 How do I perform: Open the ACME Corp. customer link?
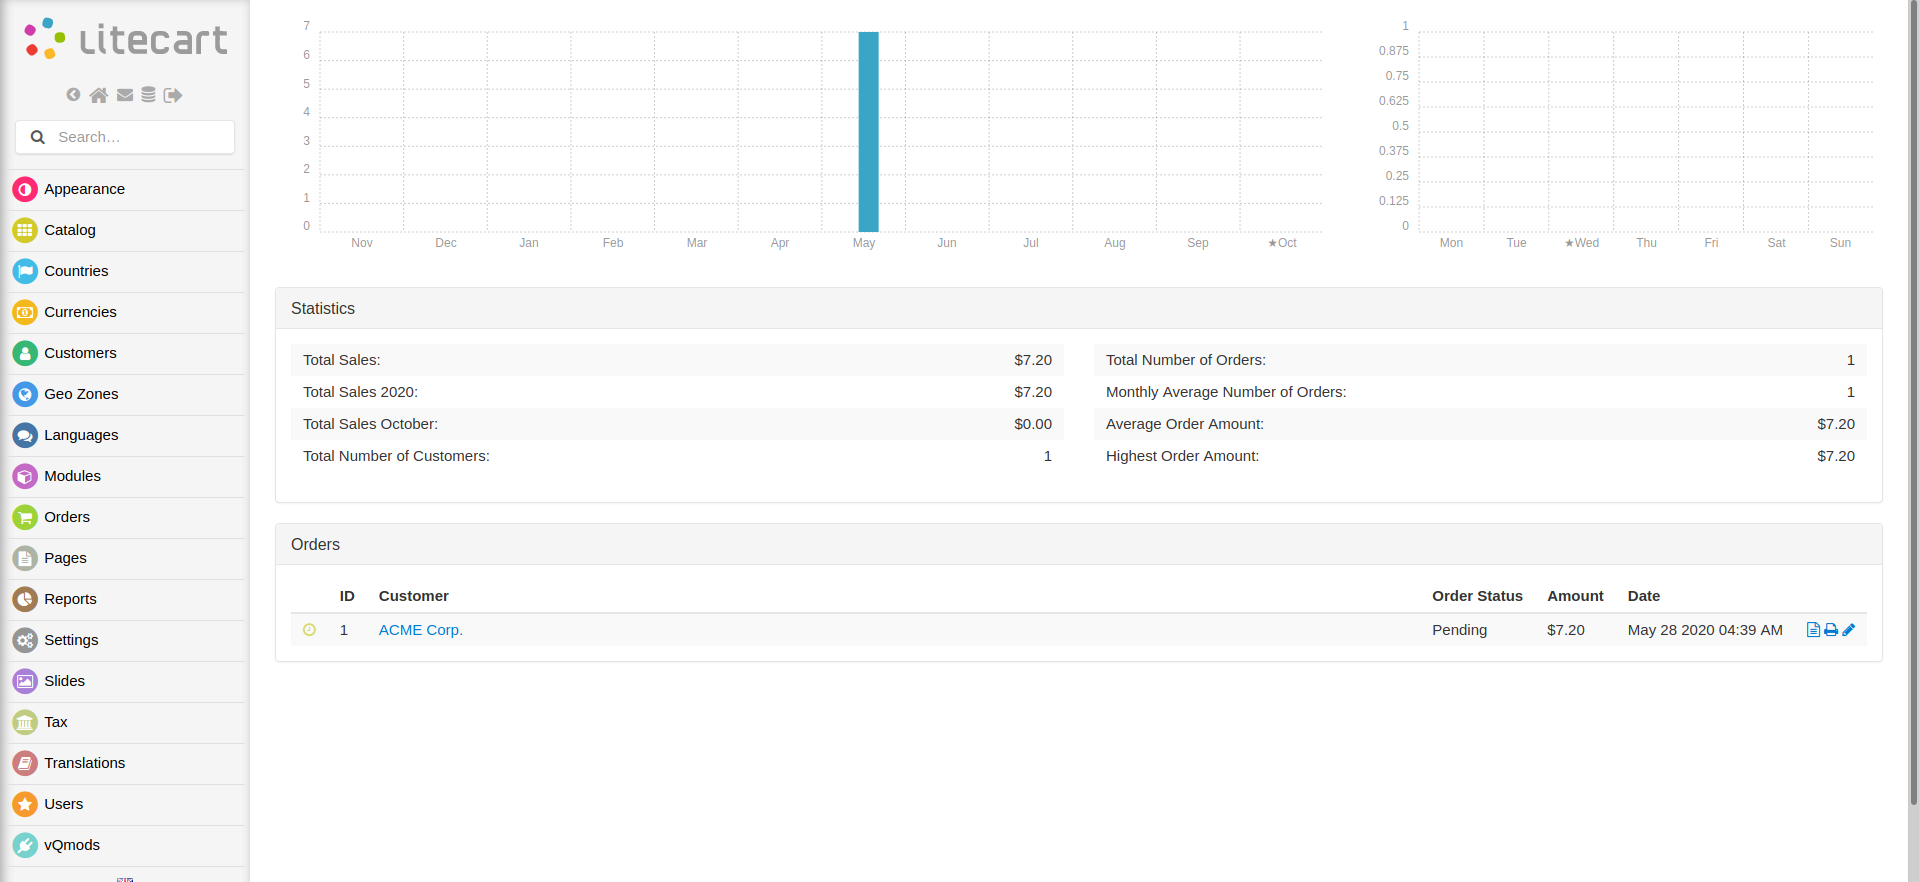[420, 630]
